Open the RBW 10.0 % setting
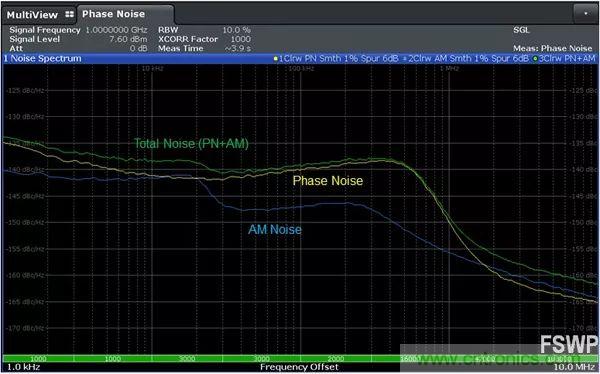The width and height of the screenshot is (600, 374). click(x=204, y=30)
